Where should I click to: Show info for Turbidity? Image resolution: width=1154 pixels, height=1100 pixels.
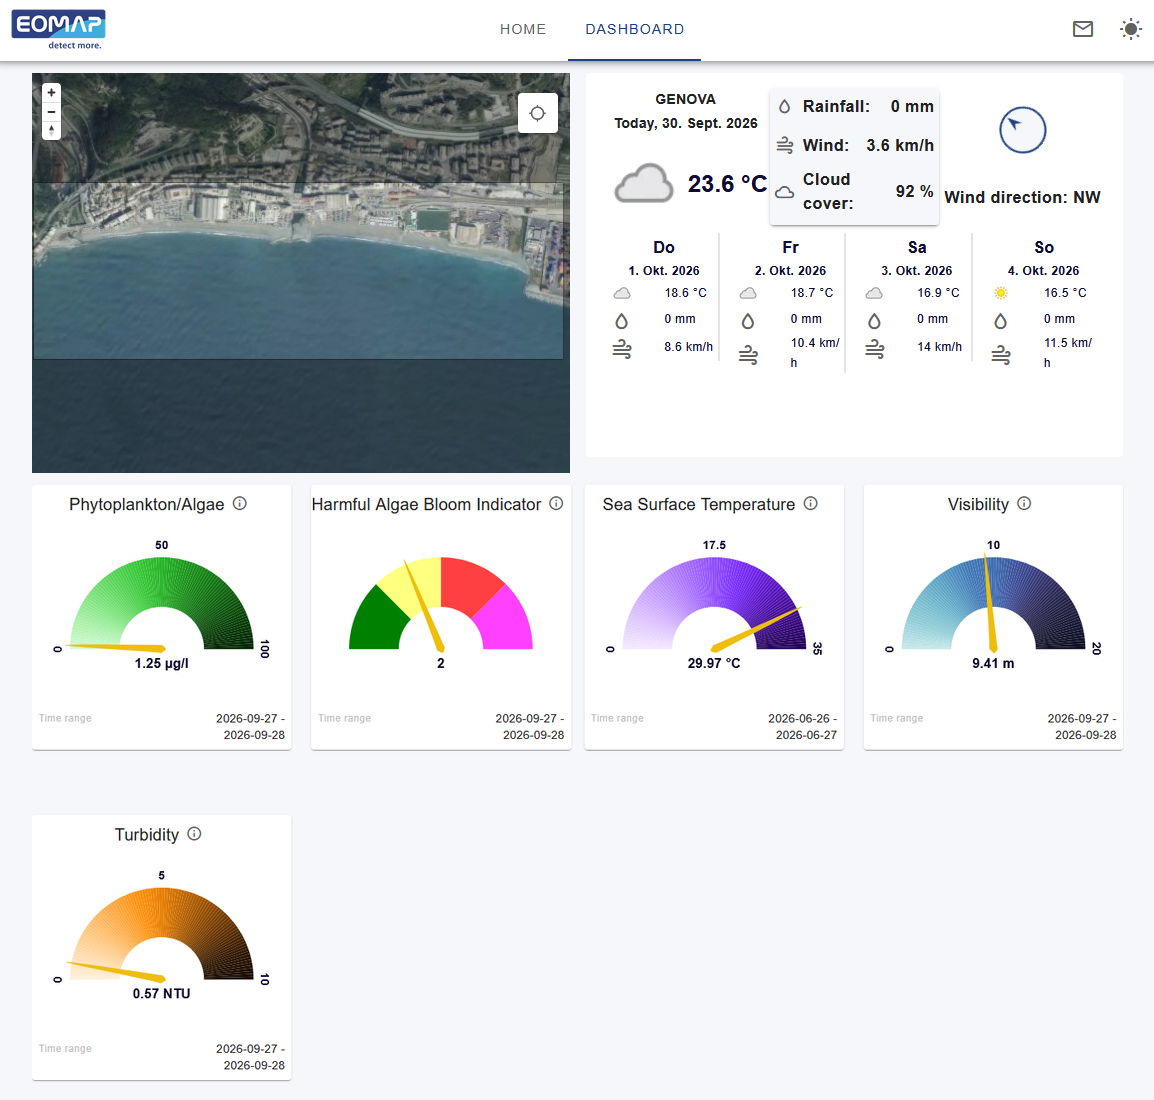(x=194, y=834)
